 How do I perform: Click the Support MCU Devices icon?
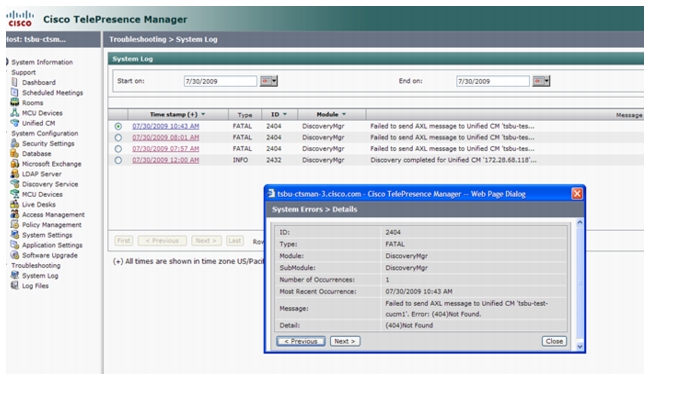tap(15, 113)
